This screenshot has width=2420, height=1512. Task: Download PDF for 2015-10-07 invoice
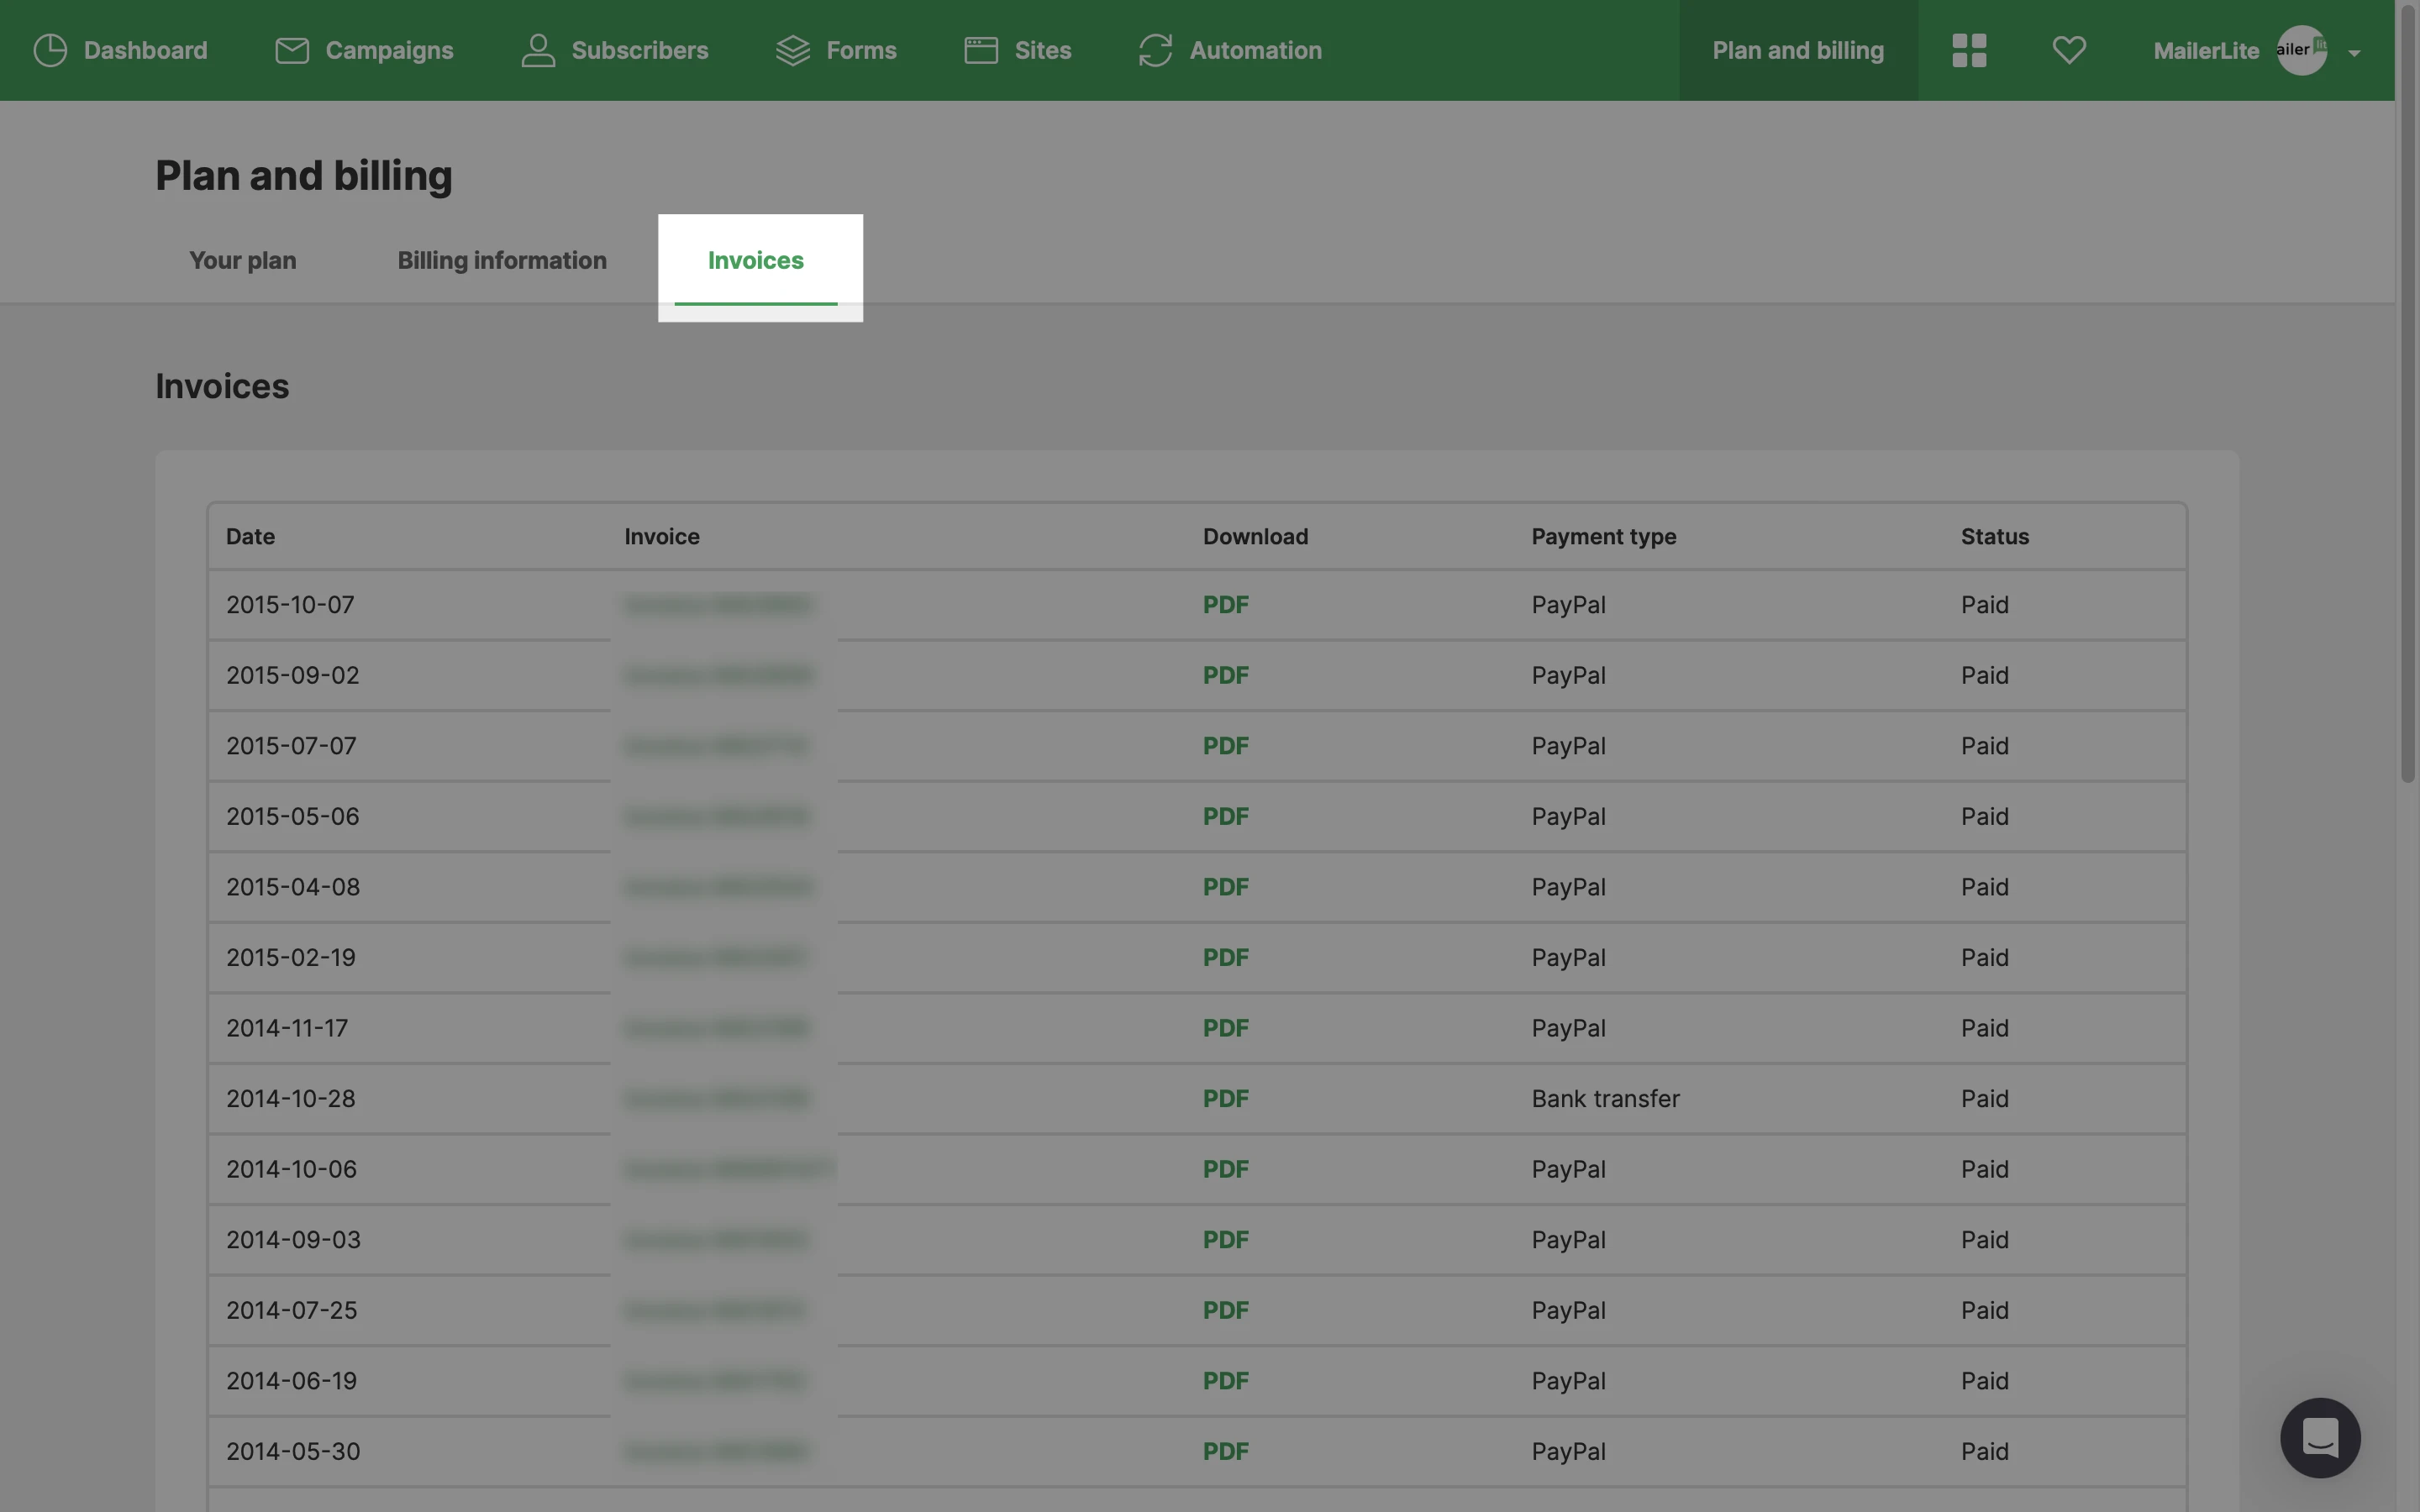[1225, 605]
